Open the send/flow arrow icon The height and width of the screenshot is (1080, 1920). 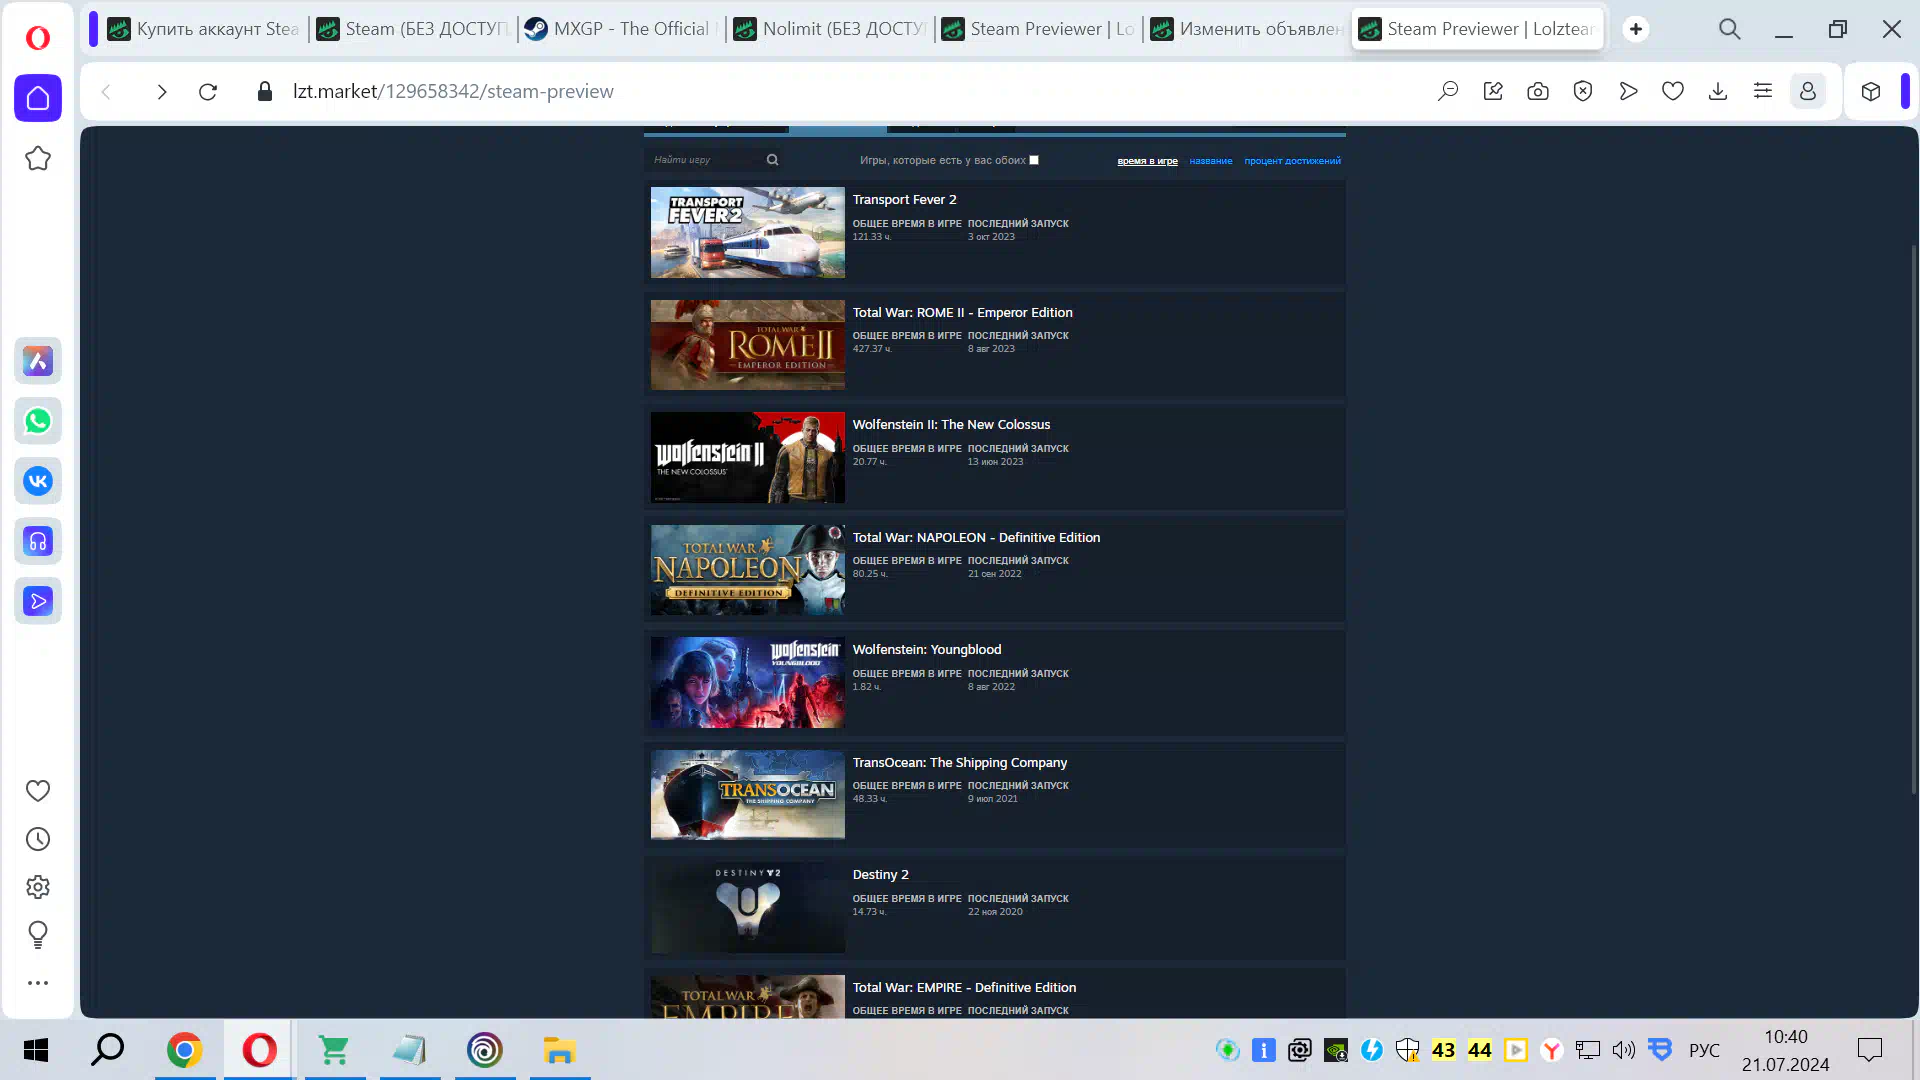(x=1628, y=92)
